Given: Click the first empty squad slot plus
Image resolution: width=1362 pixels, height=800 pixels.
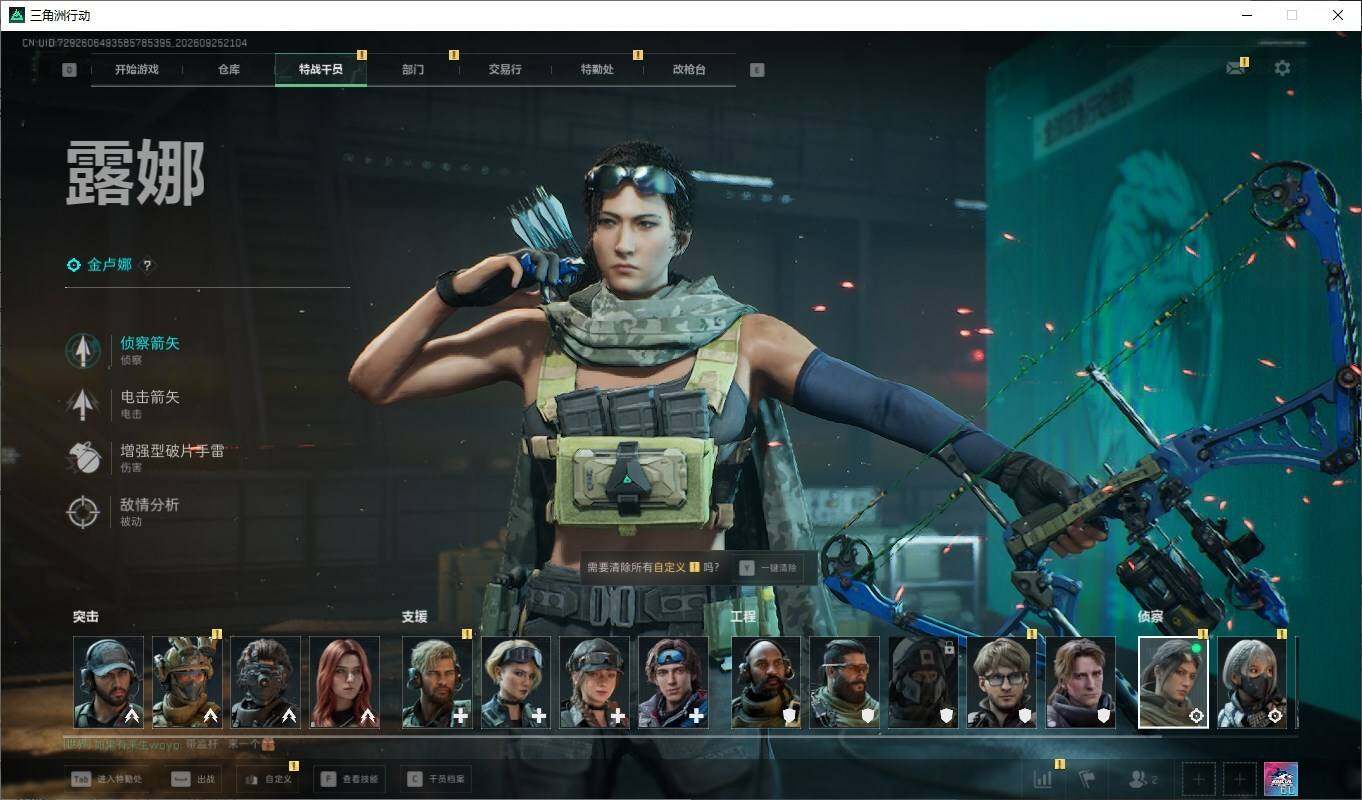Looking at the screenshot, I should (1199, 779).
